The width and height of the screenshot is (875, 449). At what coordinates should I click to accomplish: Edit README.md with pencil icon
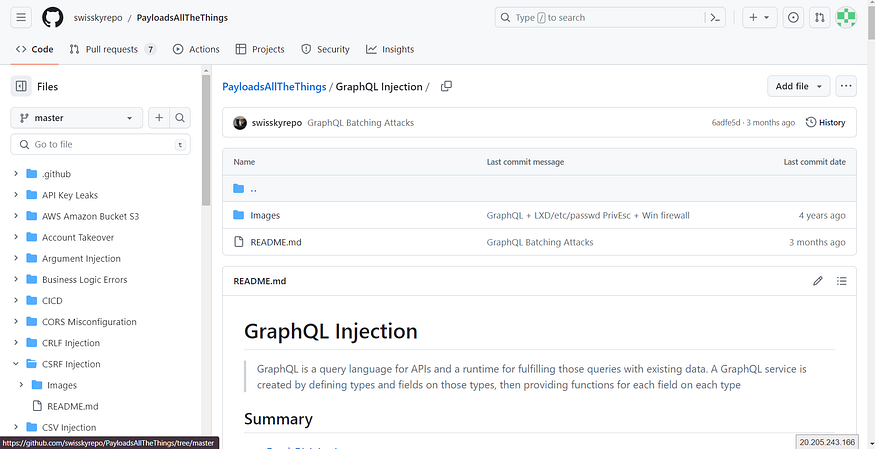click(818, 281)
